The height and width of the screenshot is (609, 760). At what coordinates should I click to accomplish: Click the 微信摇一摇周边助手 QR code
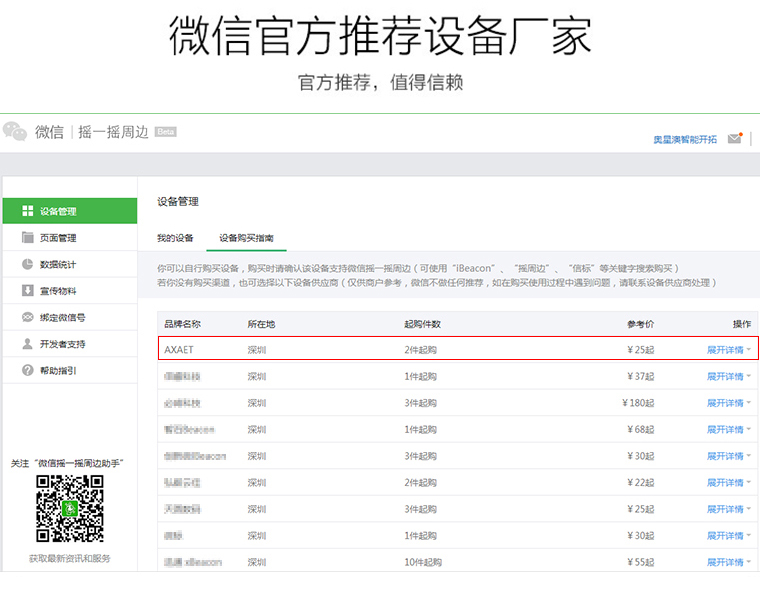(70, 508)
